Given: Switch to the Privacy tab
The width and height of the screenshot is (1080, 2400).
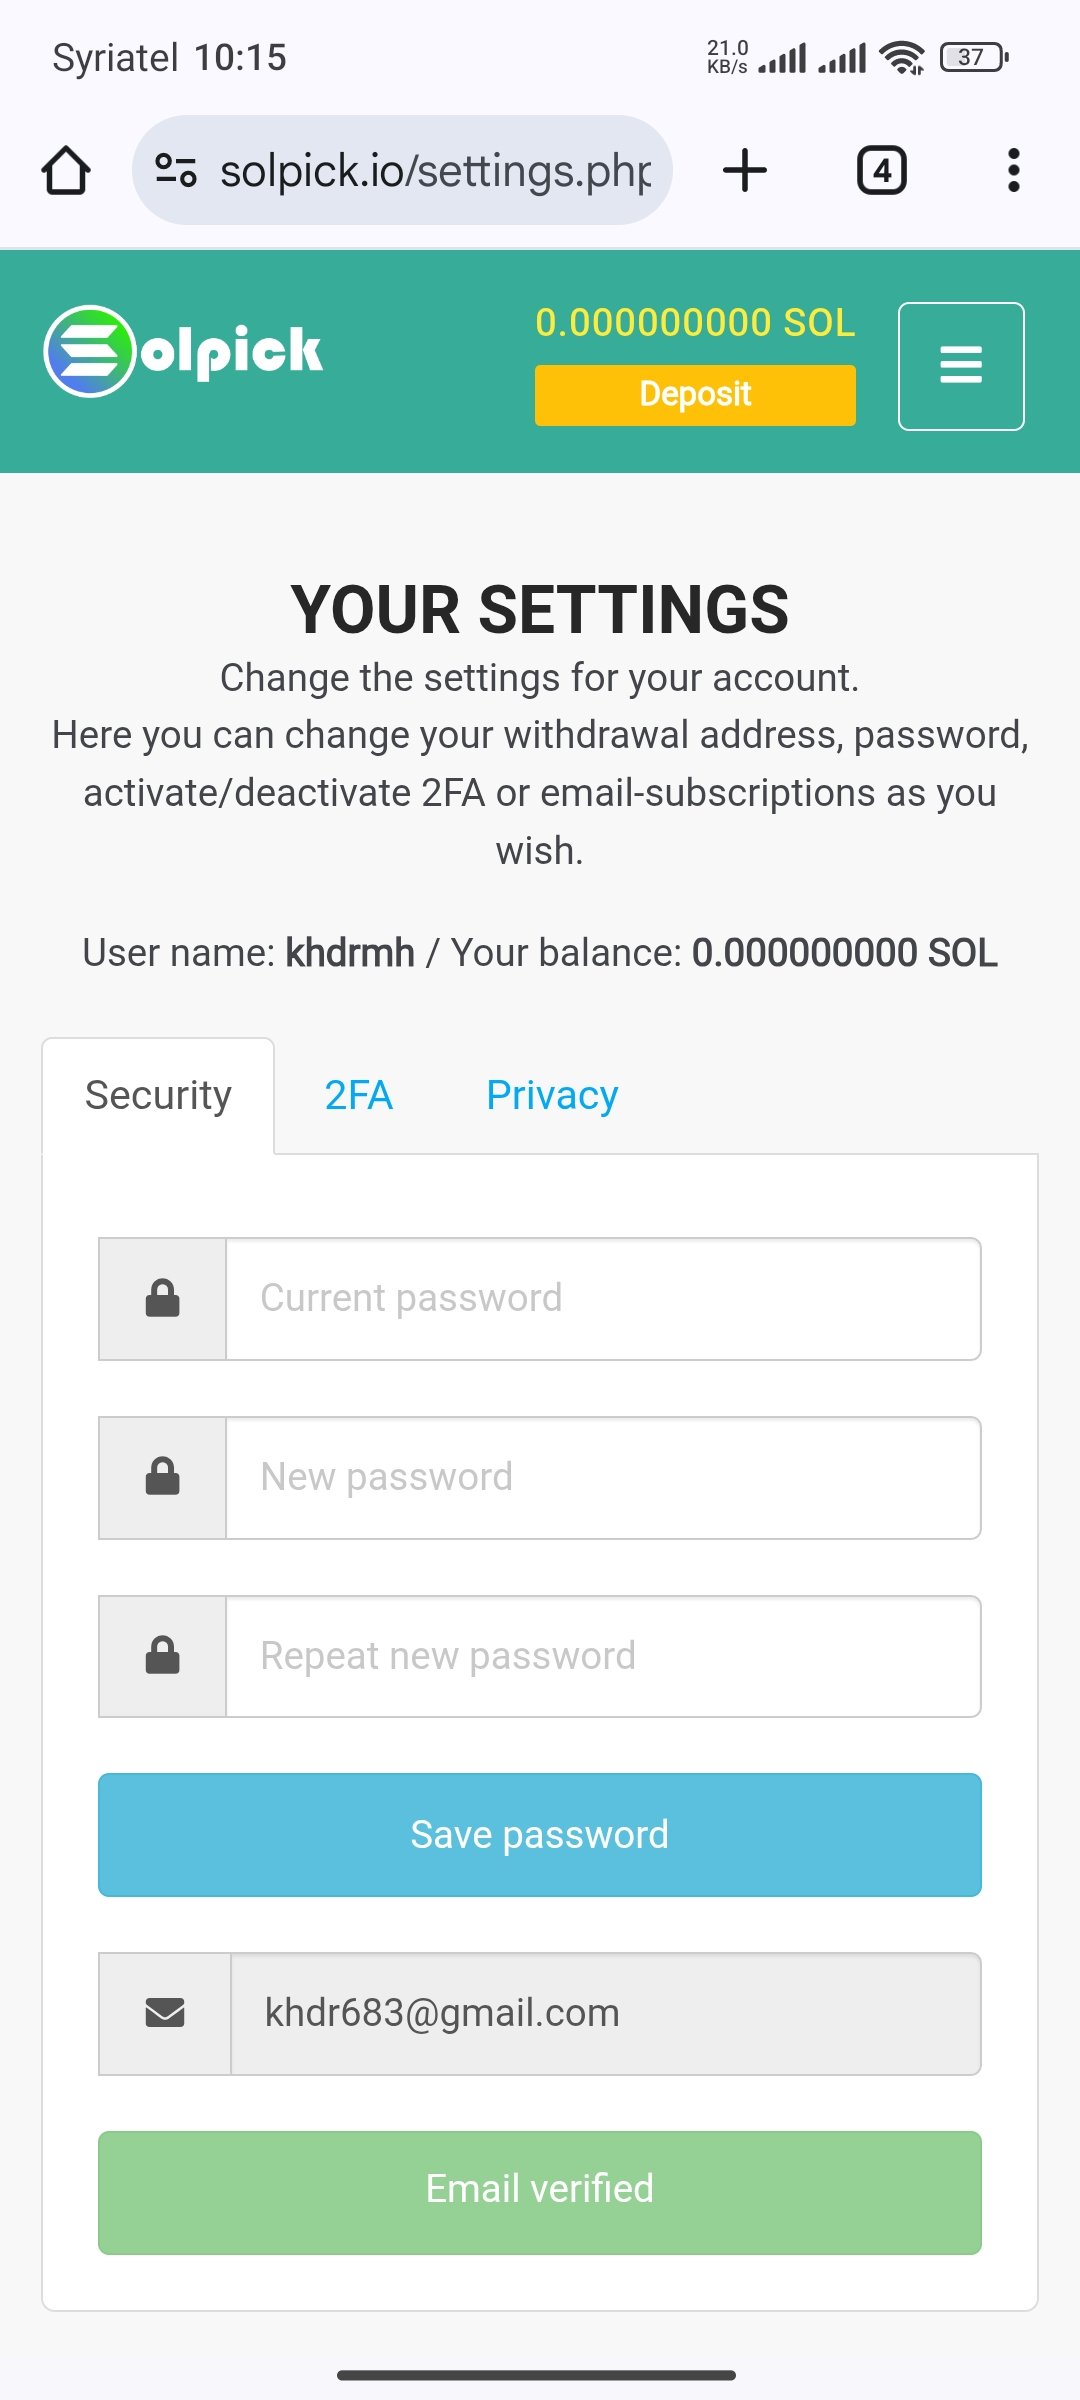Looking at the screenshot, I should coord(552,1095).
